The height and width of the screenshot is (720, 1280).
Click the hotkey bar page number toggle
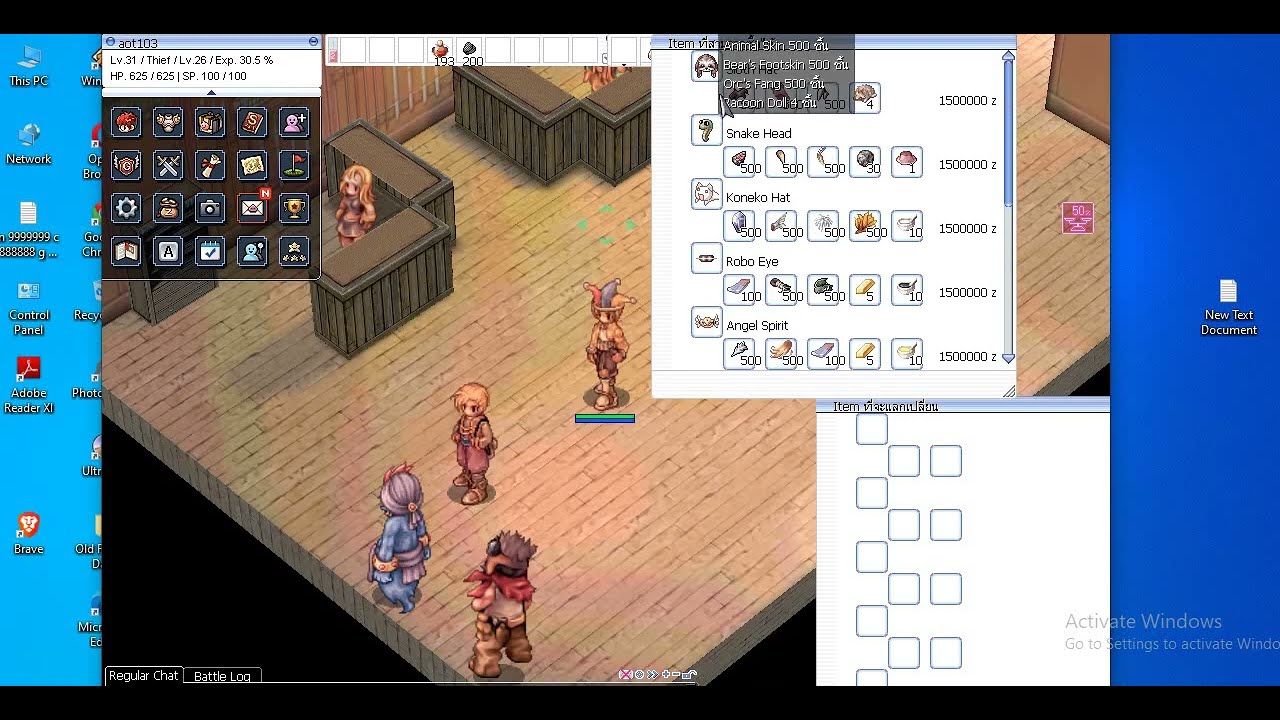point(333,52)
